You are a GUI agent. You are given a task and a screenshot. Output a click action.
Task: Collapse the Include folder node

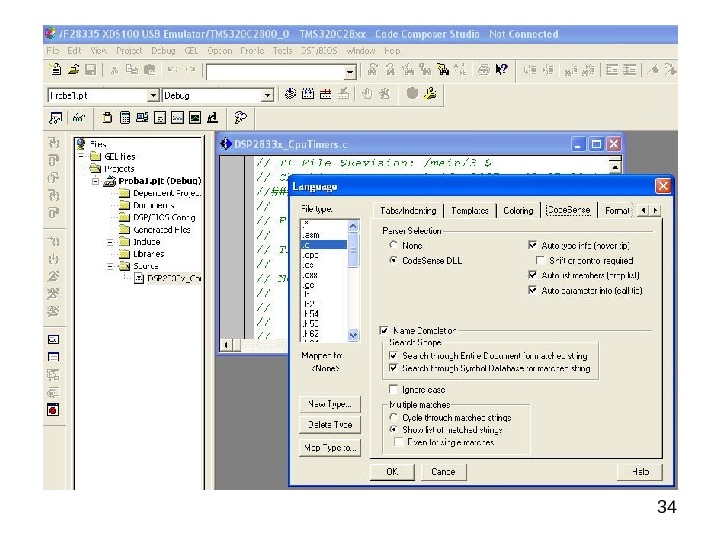[110, 242]
